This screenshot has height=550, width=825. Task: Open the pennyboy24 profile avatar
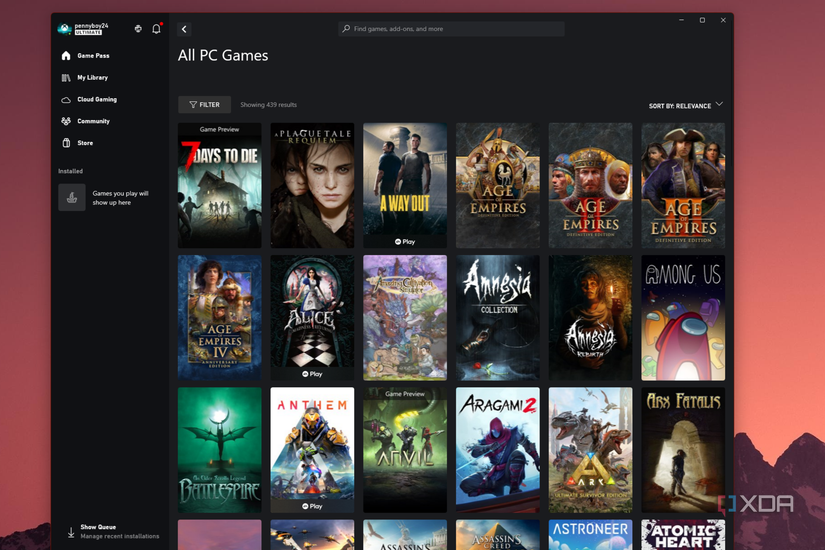click(x=64, y=29)
